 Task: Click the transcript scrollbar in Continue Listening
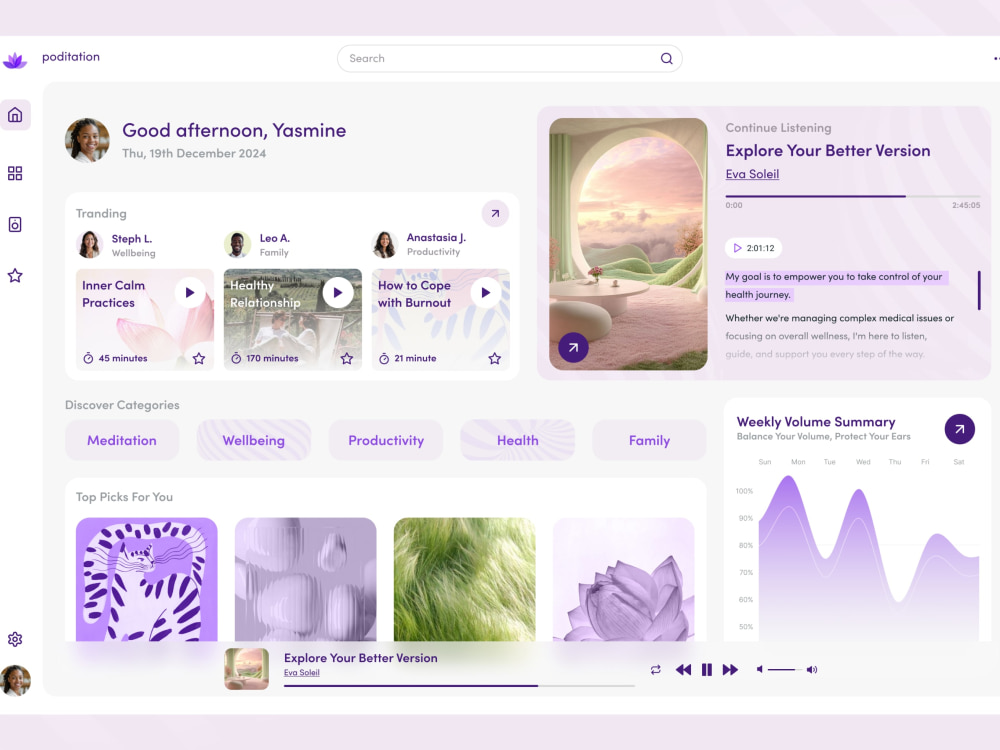[979, 291]
